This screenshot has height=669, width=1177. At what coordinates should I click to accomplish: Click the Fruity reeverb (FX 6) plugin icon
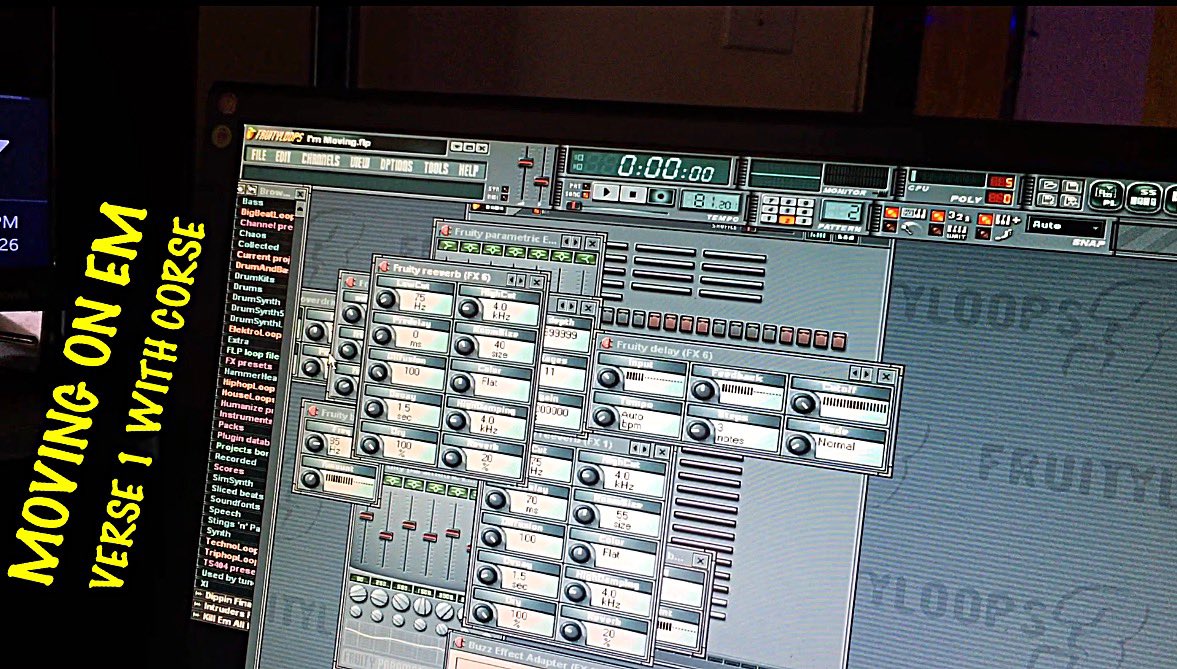(x=384, y=267)
